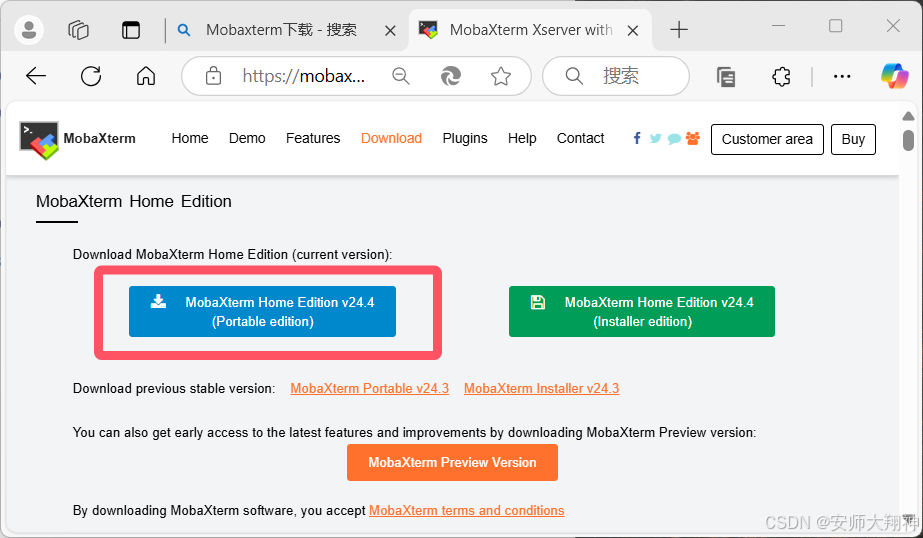Open the browser profile avatar
This screenshot has width=923, height=538.
[x=29, y=29]
